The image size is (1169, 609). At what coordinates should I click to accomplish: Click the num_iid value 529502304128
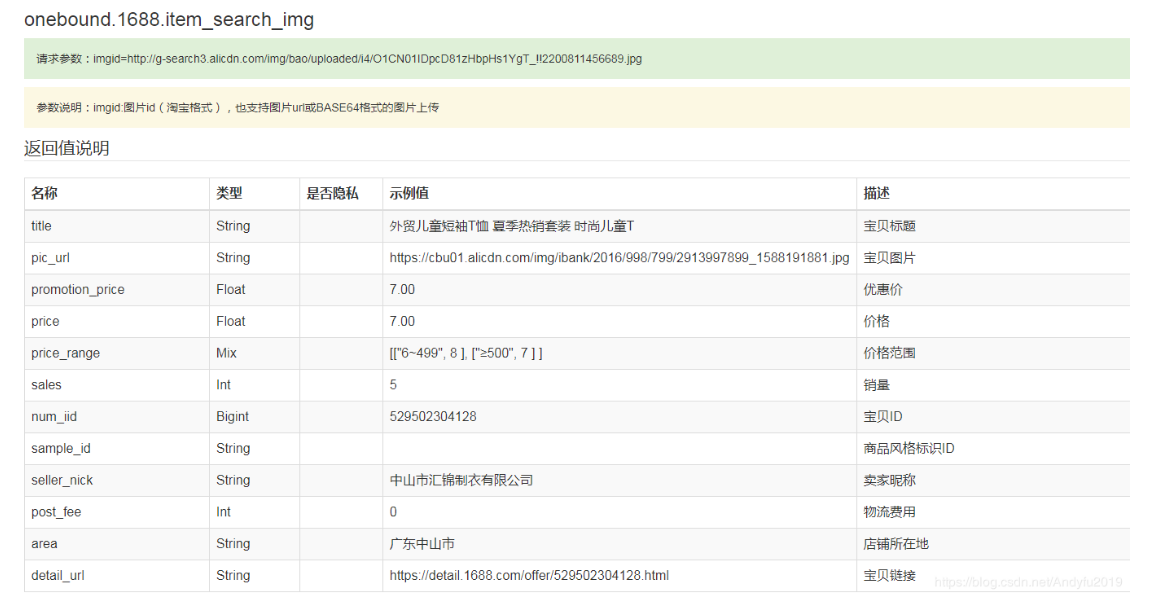click(433, 417)
